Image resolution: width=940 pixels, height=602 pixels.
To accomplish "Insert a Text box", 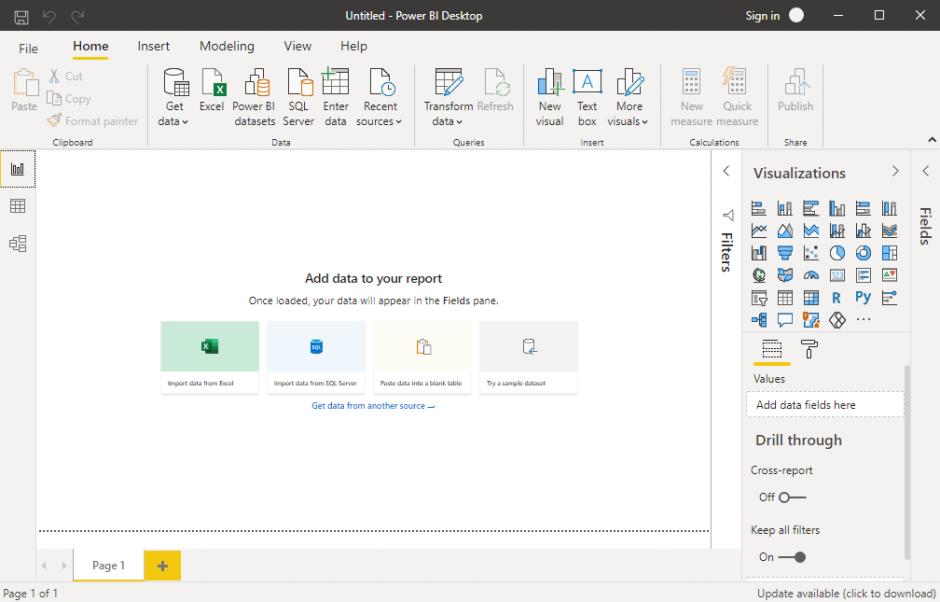I will 587,97.
